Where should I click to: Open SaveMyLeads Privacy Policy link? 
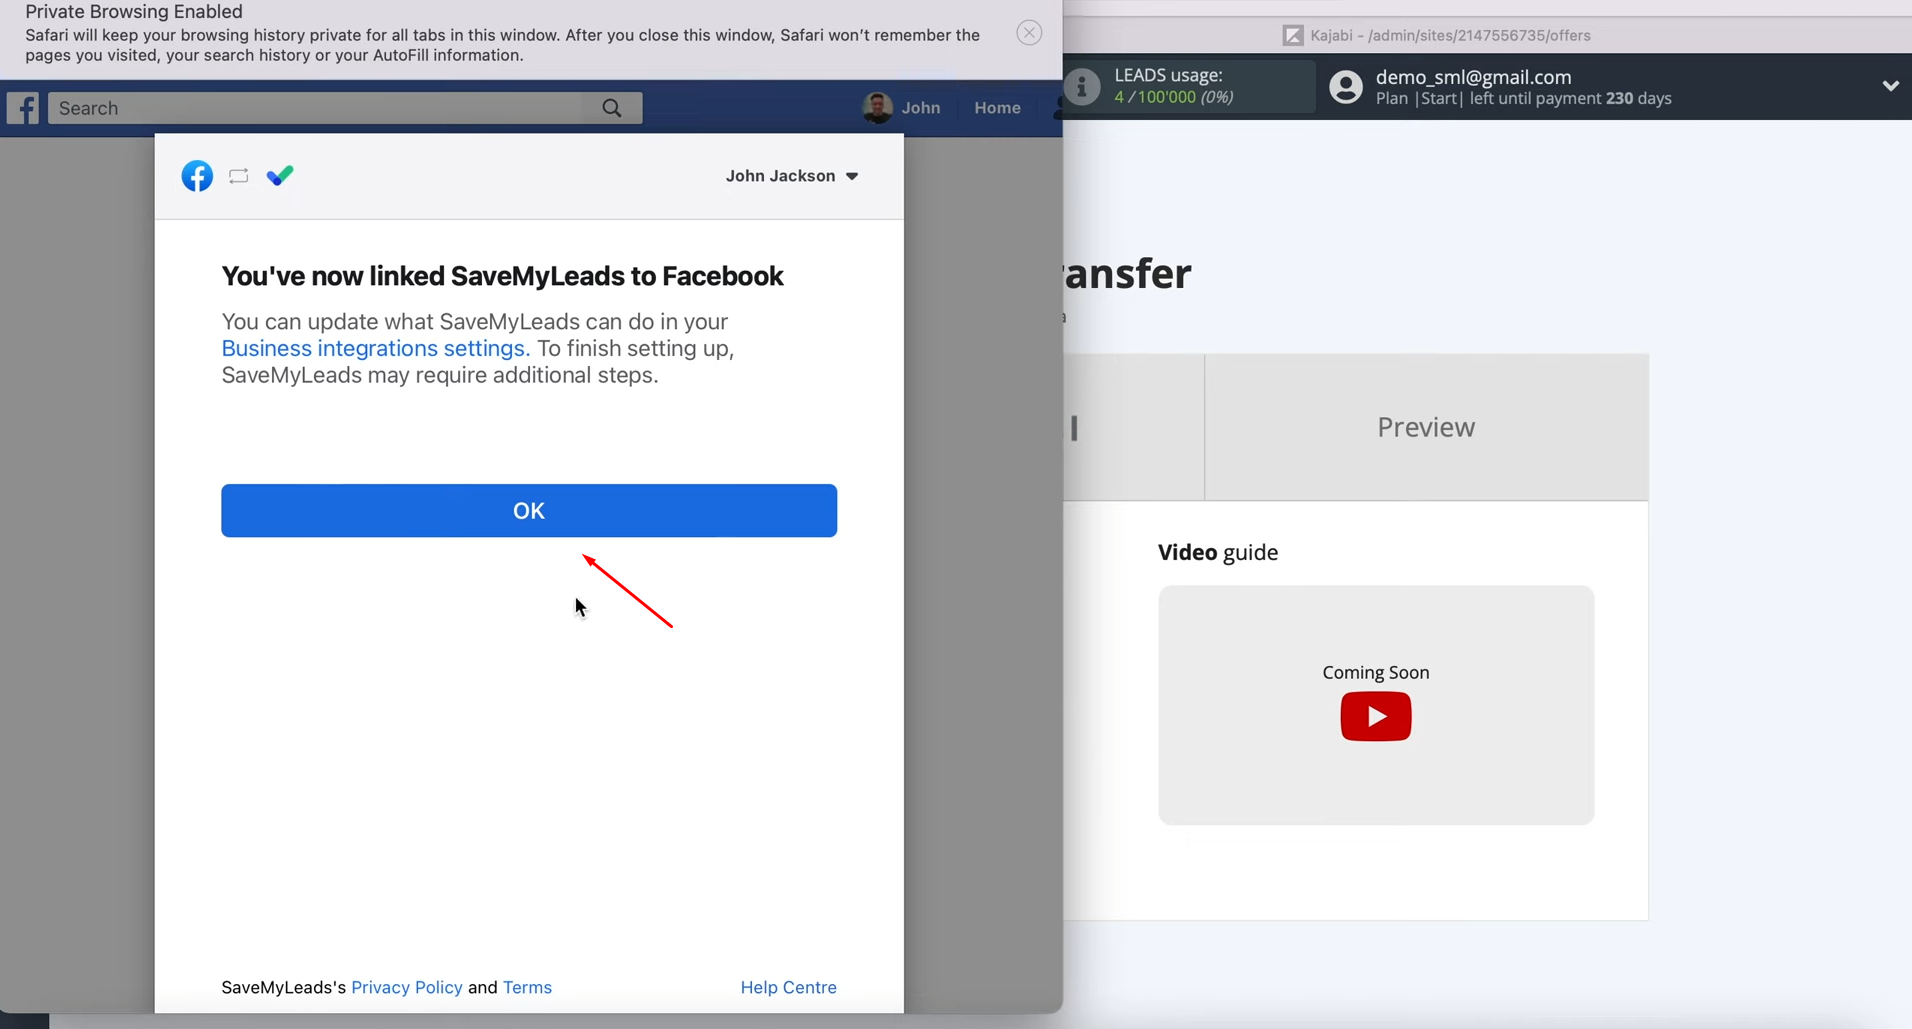pos(407,987)
